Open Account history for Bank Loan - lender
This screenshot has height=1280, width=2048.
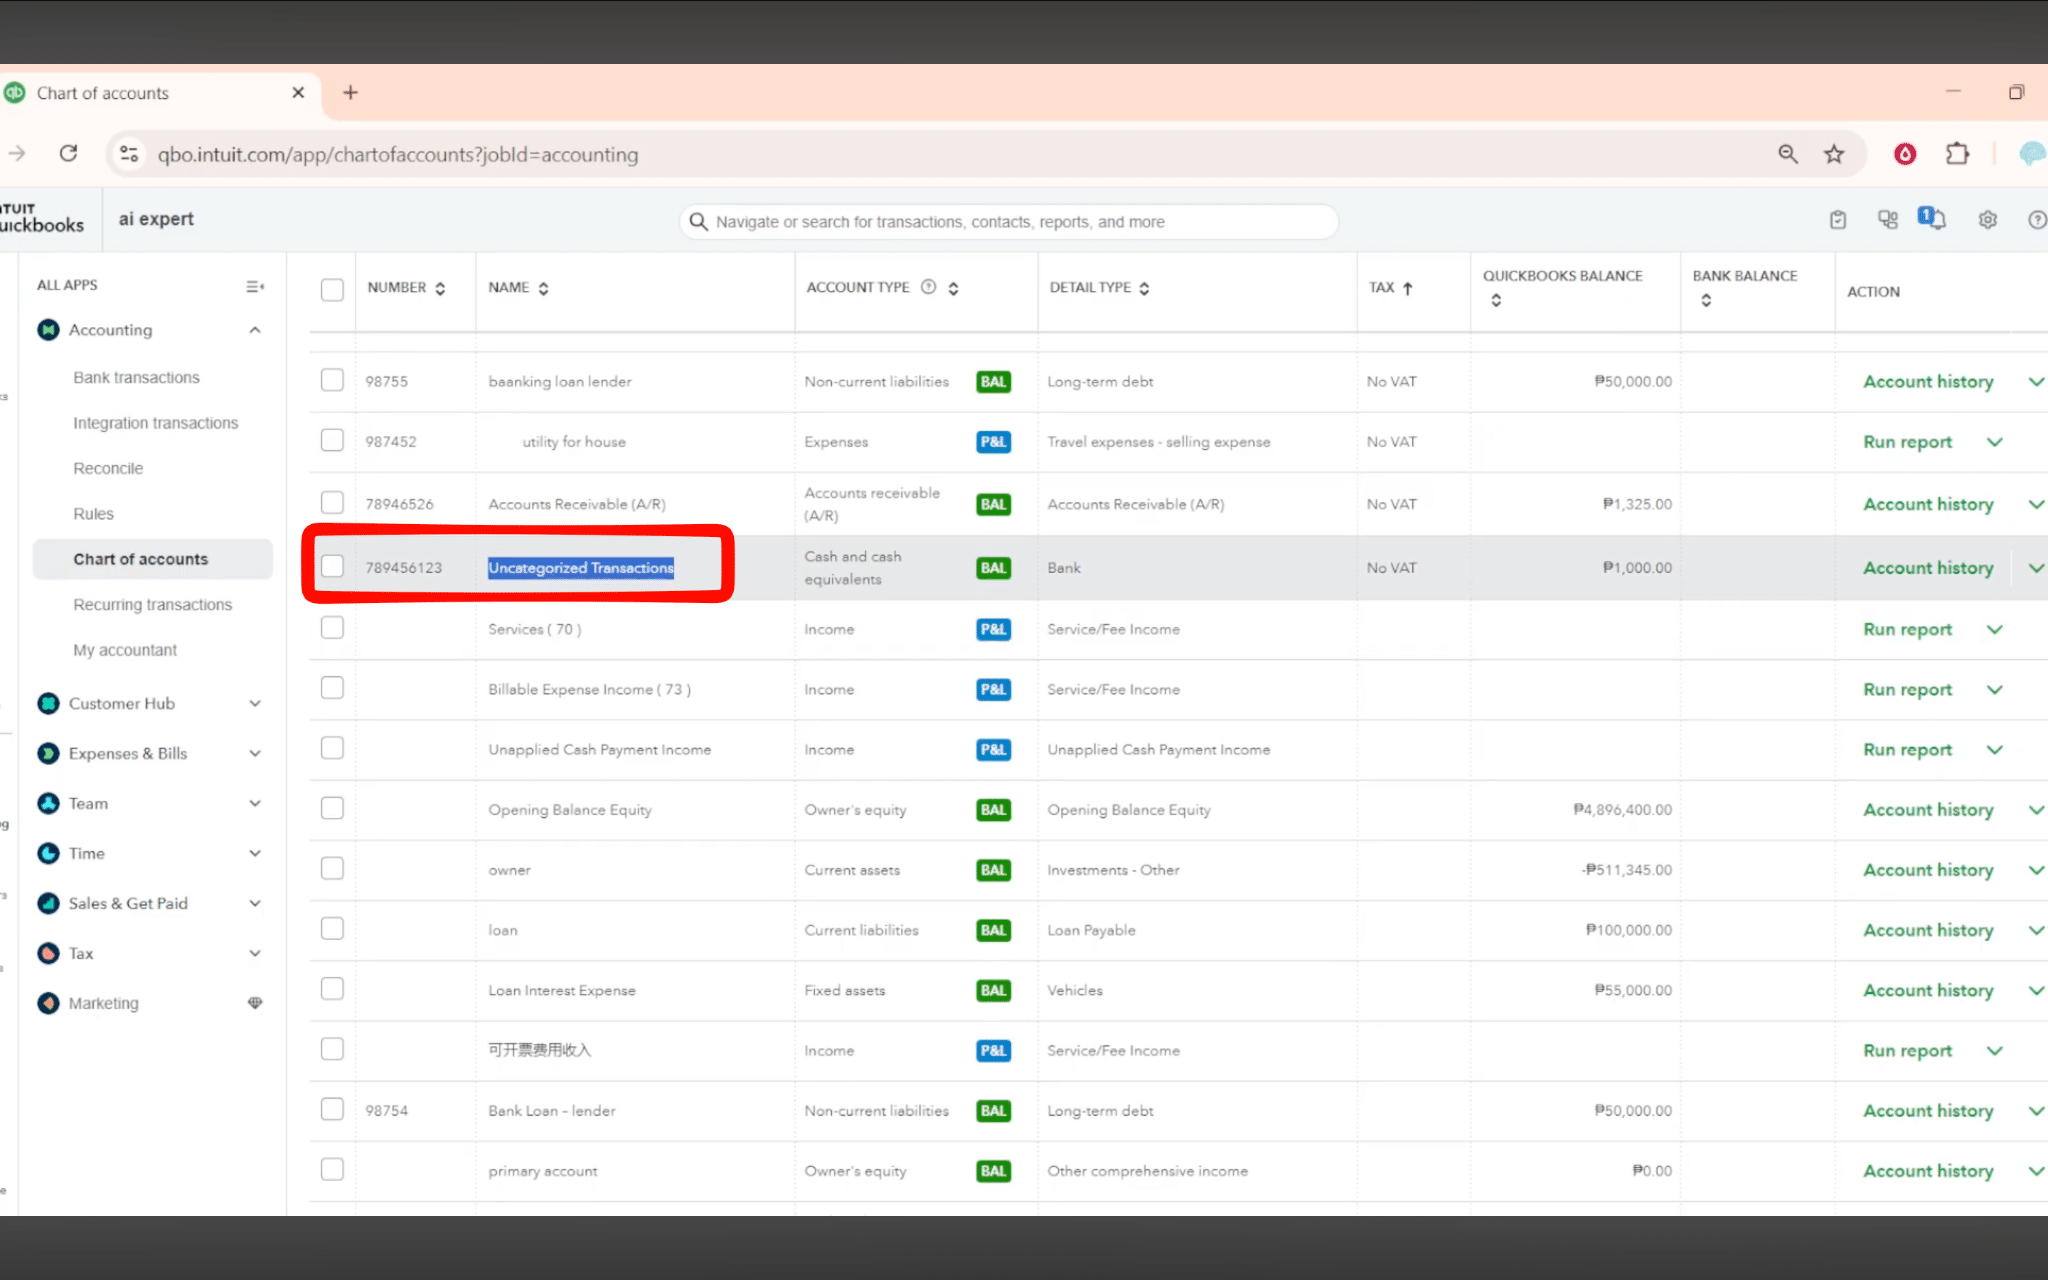1928,1110
